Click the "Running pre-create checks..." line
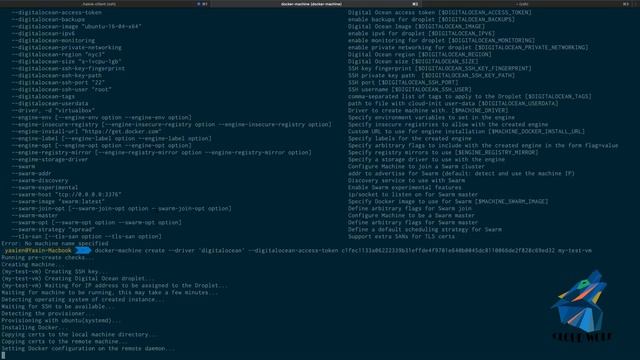 pyautogui.click(x=48, y=258)
